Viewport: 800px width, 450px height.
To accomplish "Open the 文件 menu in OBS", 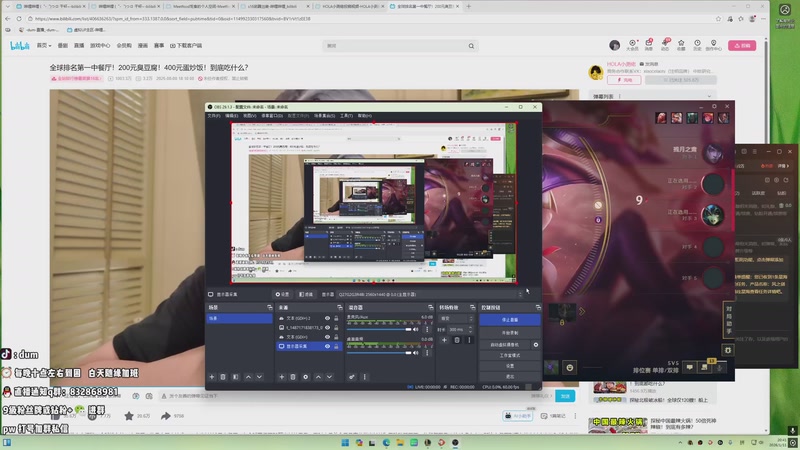I will click(213, 115).
